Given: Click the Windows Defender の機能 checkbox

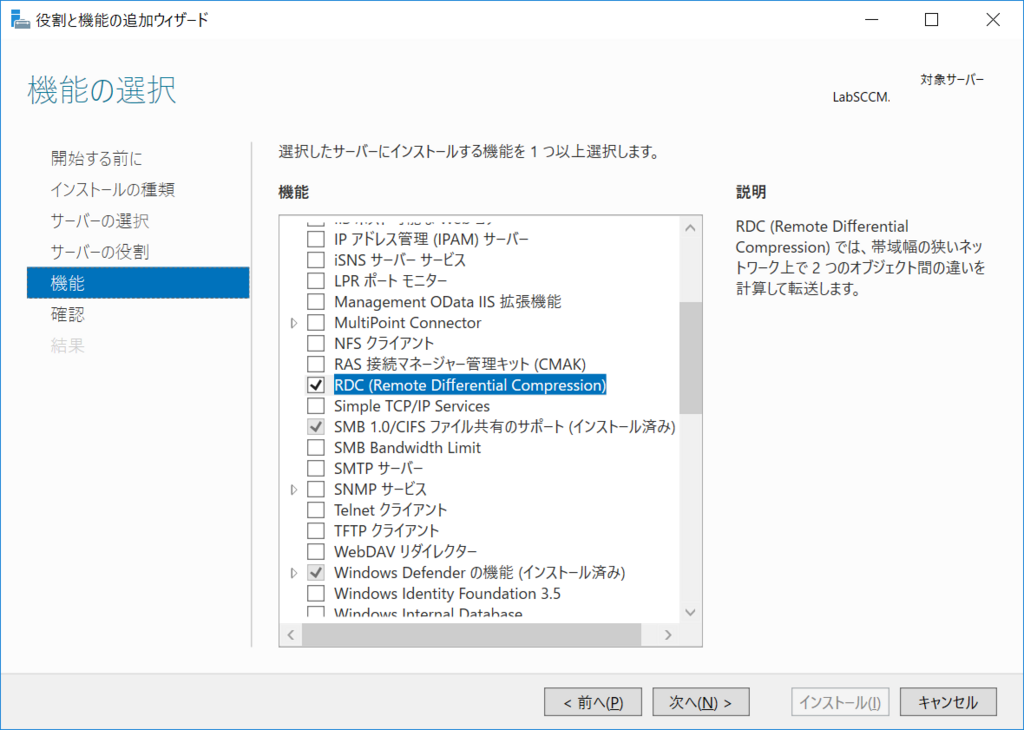Looking at the screenshot, I should 316,573.
